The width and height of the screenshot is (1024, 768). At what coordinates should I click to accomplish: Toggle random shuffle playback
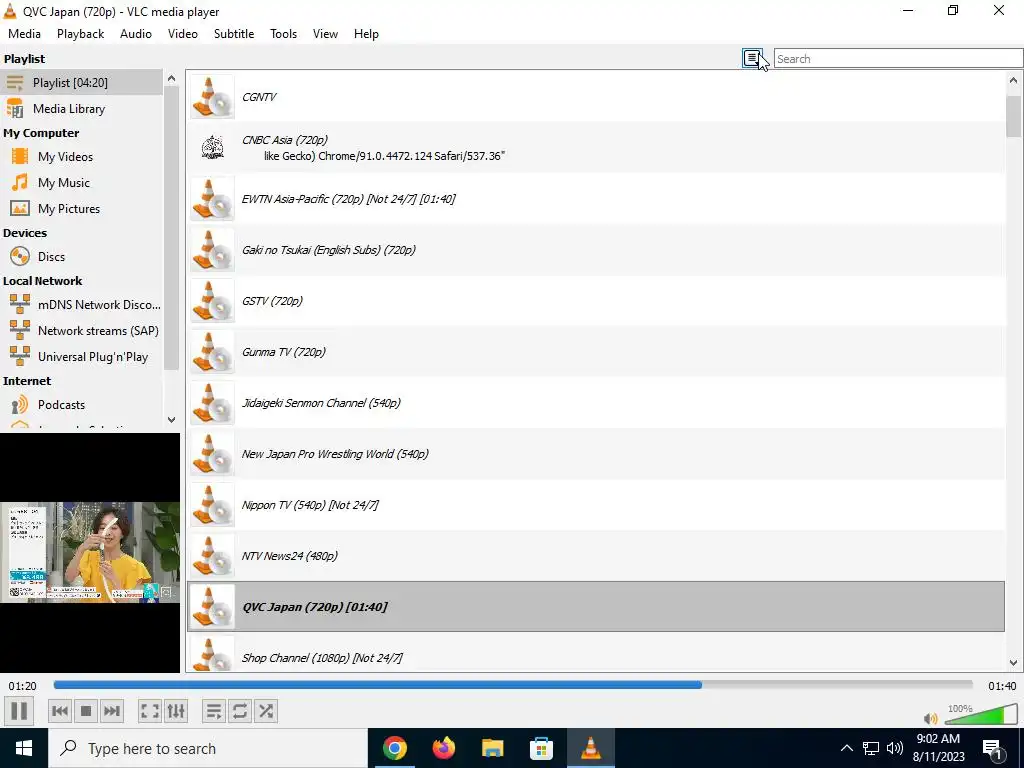[266, 711]
